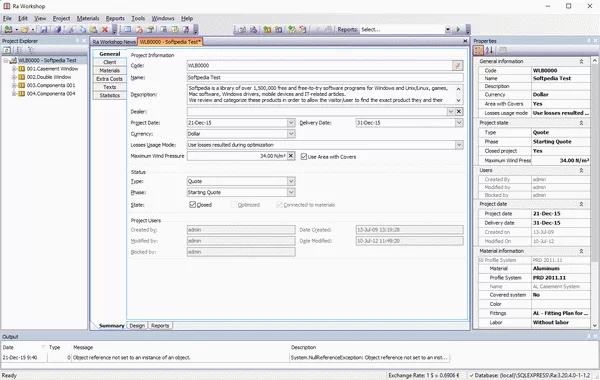Open the Reports Select dropdown
This screenshot has height=380, width=600.
447,29
